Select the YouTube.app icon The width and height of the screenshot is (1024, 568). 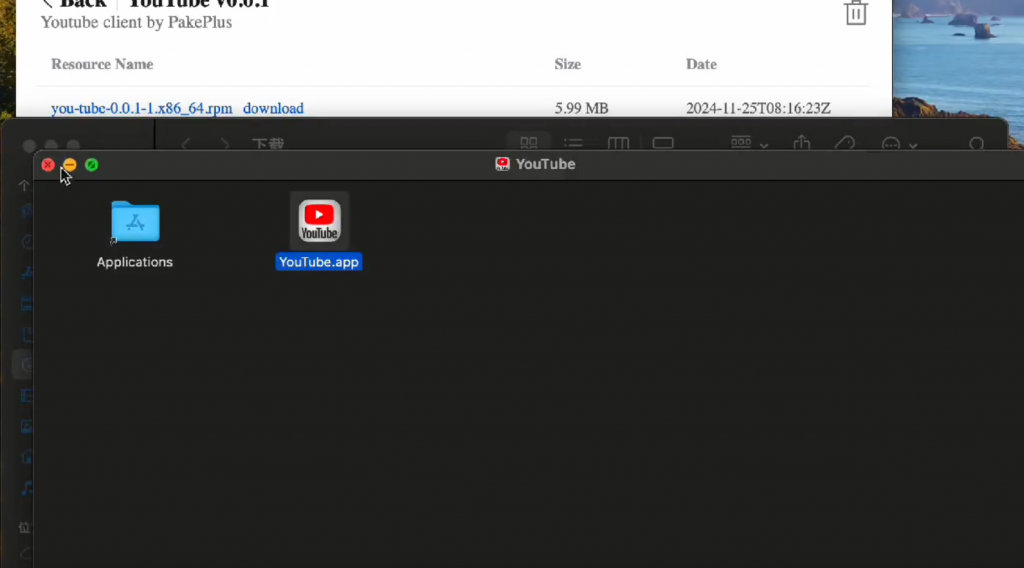click(319, 220)
